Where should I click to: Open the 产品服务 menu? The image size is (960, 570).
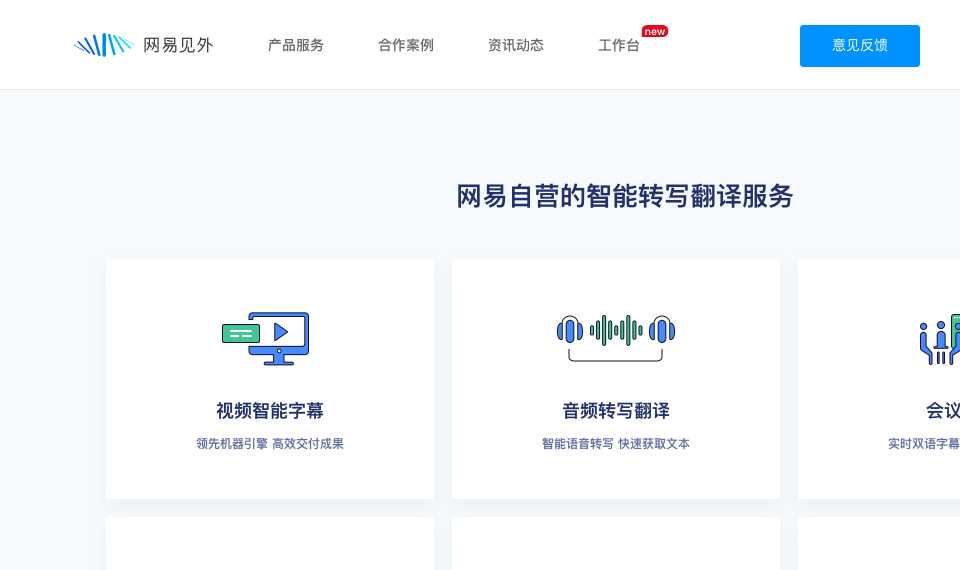pos(296,45)
